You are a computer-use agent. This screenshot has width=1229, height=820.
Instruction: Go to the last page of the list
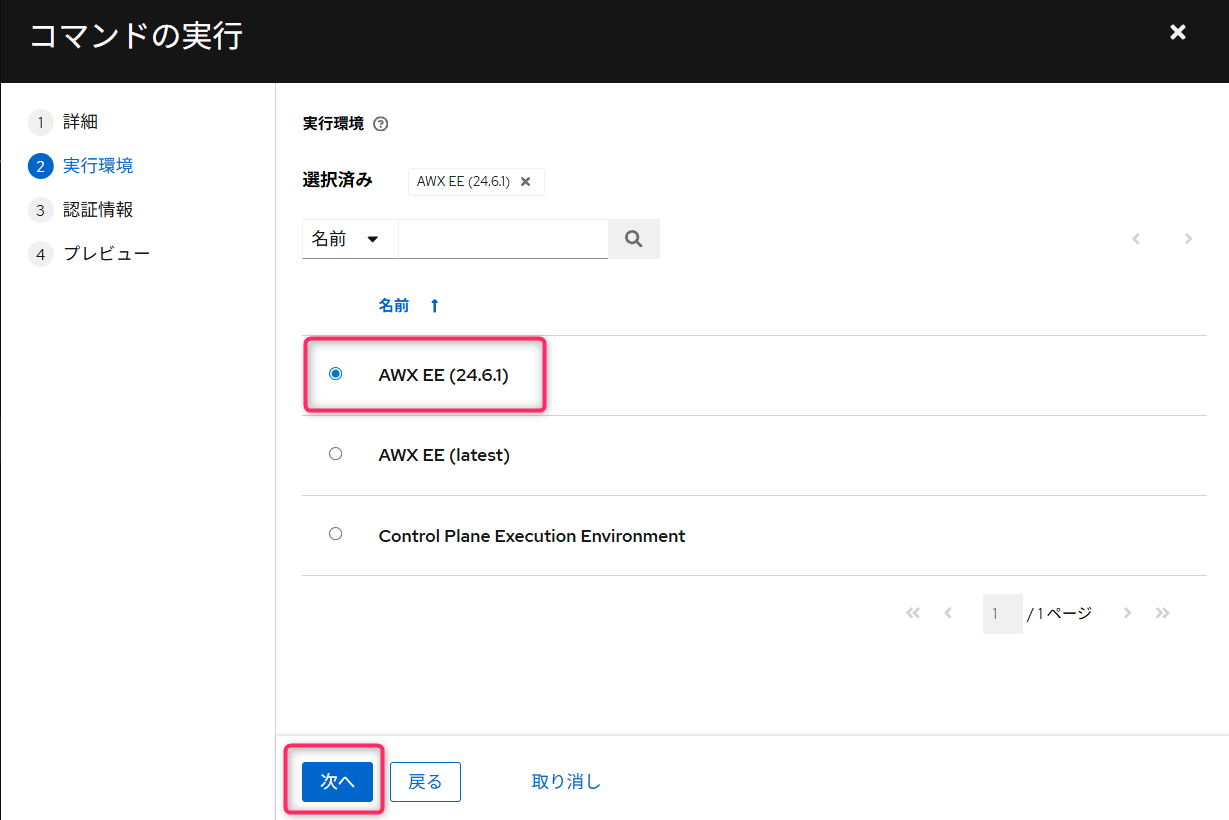(1162, 613)
